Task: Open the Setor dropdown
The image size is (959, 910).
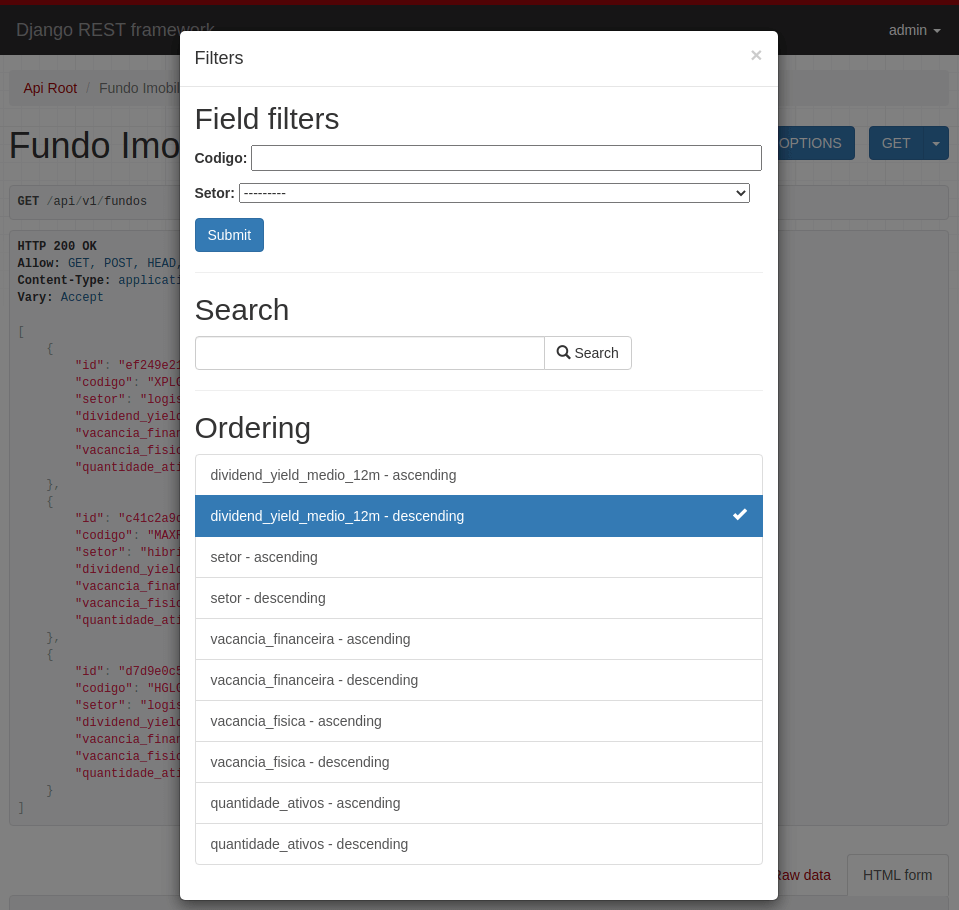Action: click(x=494, y=193)
